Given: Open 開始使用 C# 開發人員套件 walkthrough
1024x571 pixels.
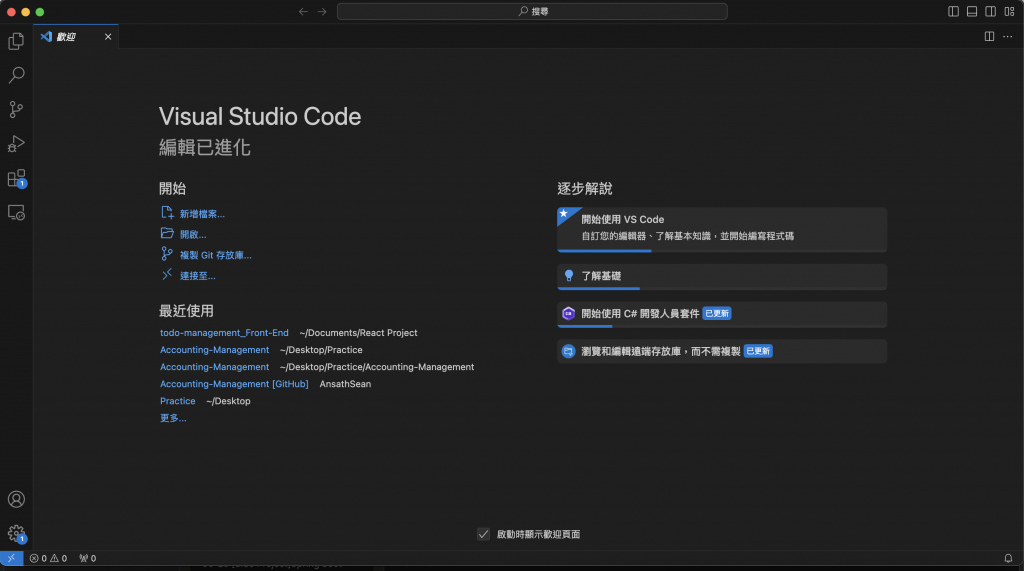Looking at the screenshot, I should [x=722, y=314].
